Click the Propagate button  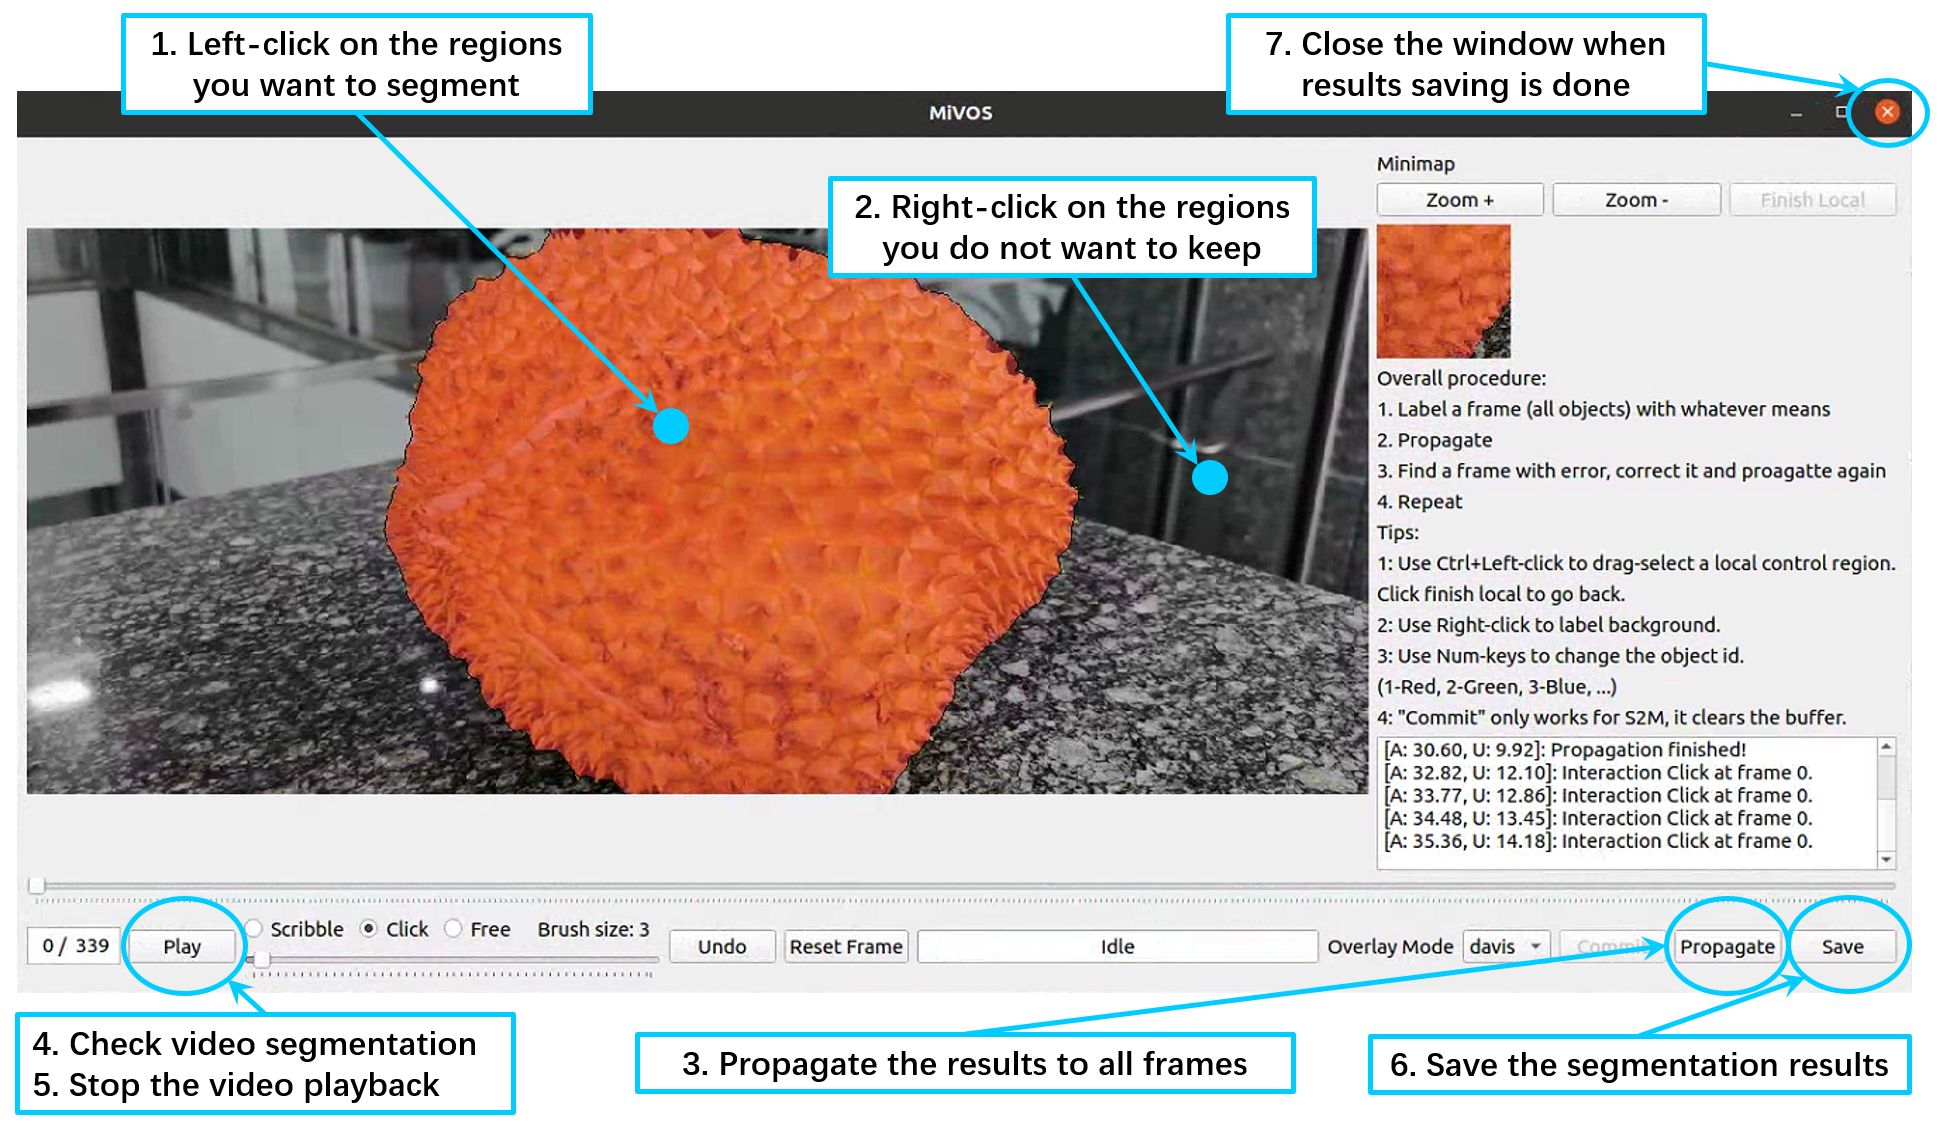[x=1726, y=946]
